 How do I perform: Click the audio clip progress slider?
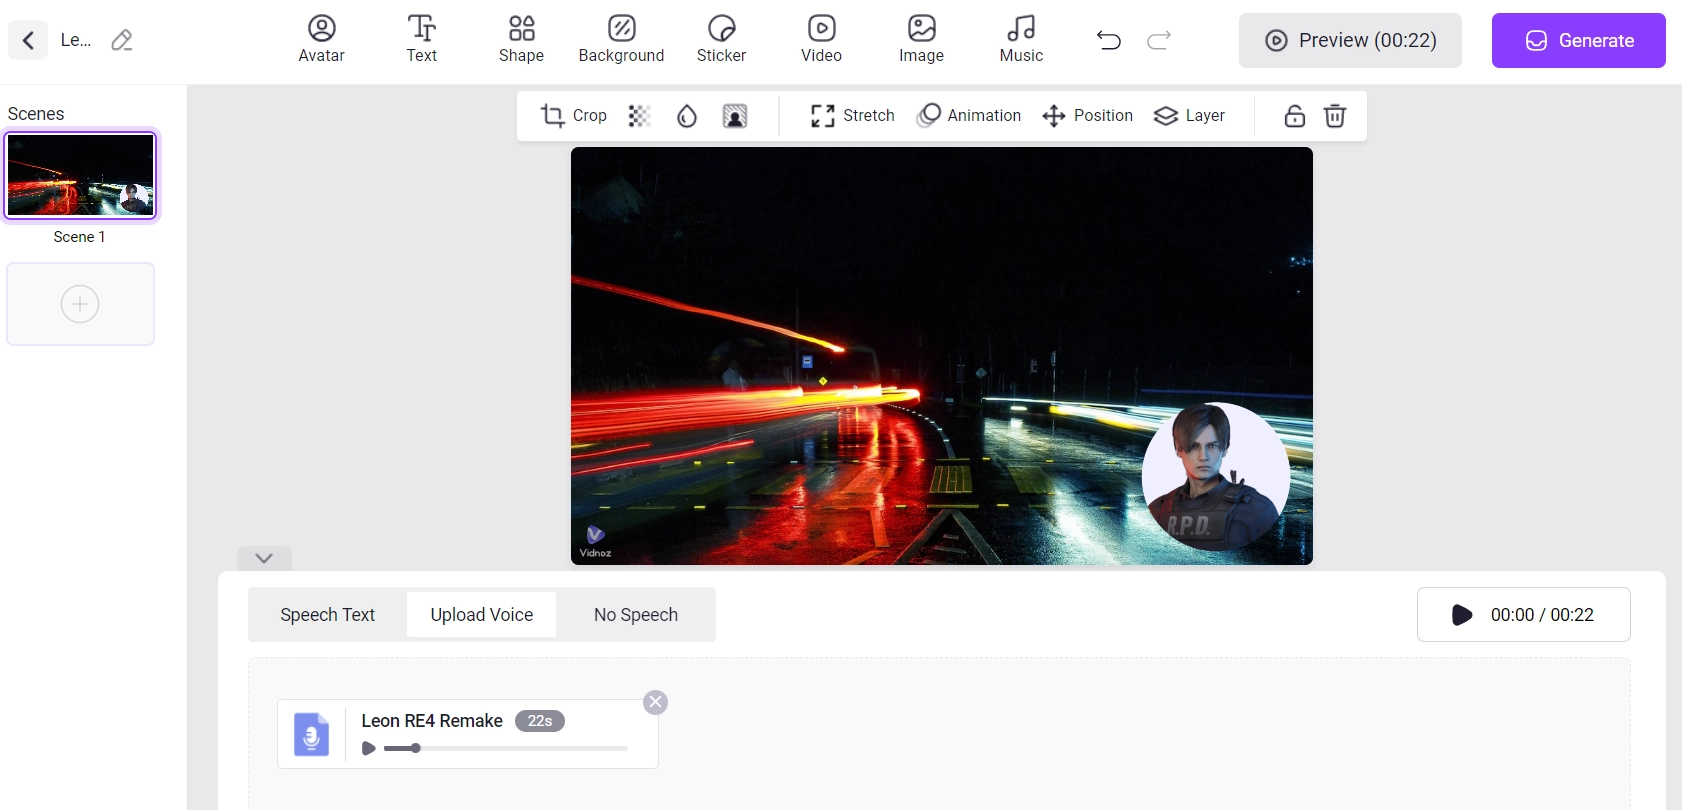[505, 748]
